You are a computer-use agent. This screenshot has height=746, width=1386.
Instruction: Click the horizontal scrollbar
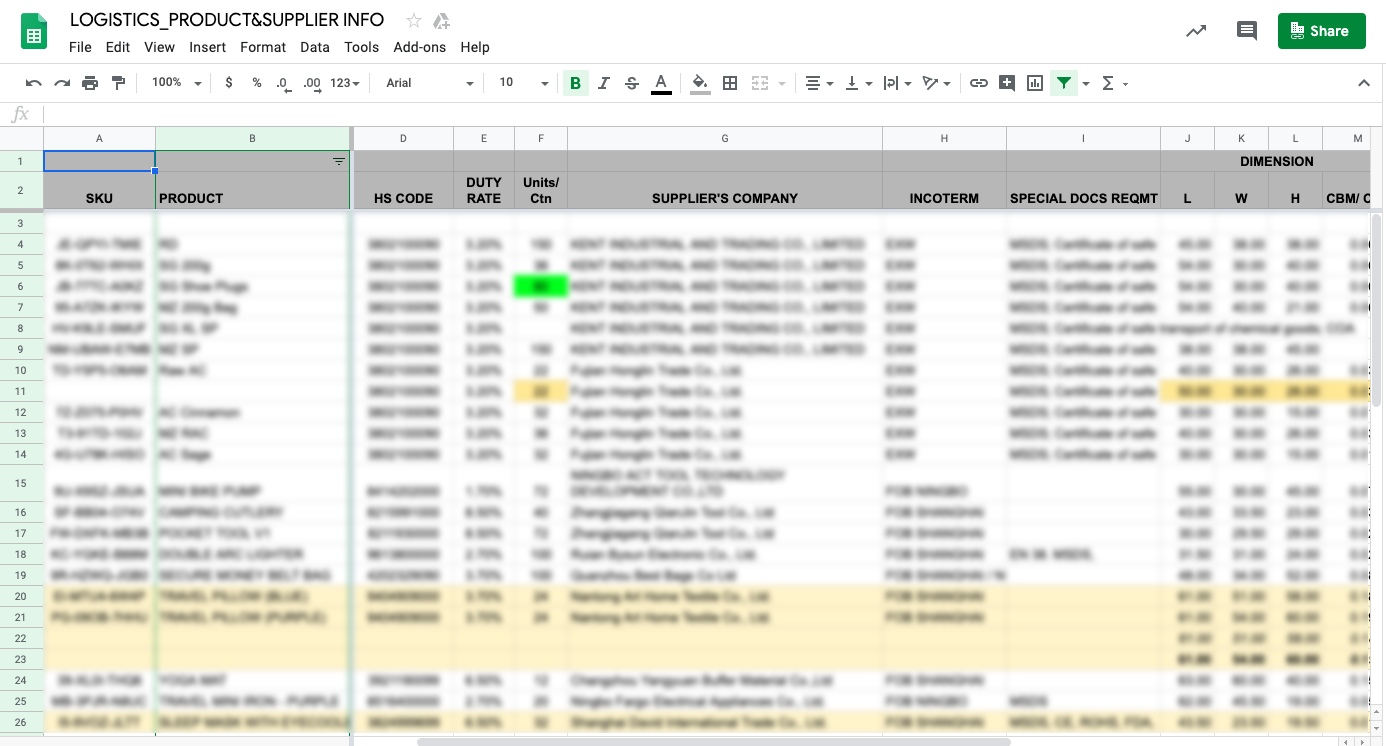tap(714, 742)
